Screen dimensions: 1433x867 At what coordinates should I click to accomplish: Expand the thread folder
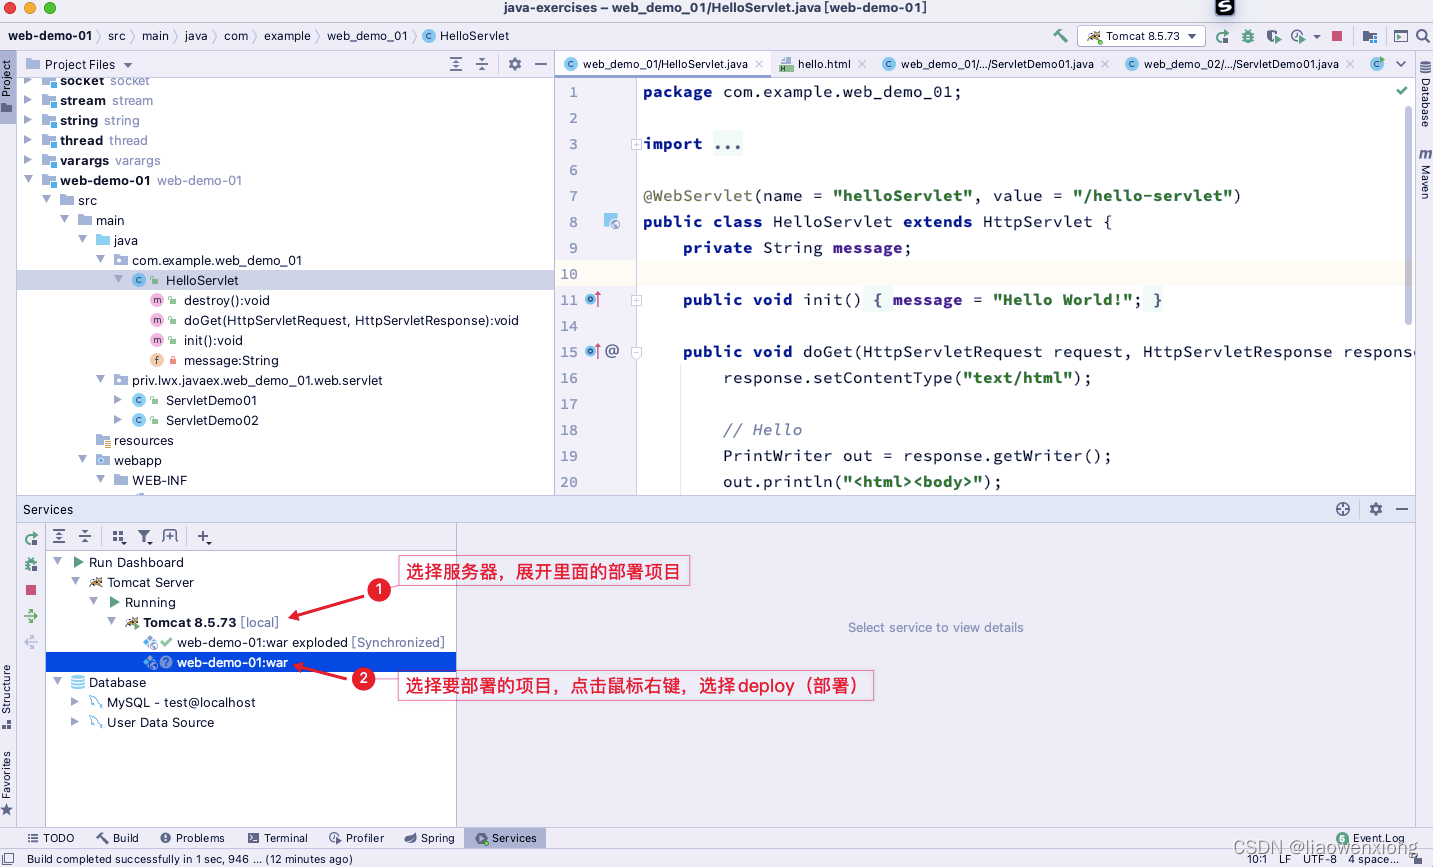click(28, 140)
